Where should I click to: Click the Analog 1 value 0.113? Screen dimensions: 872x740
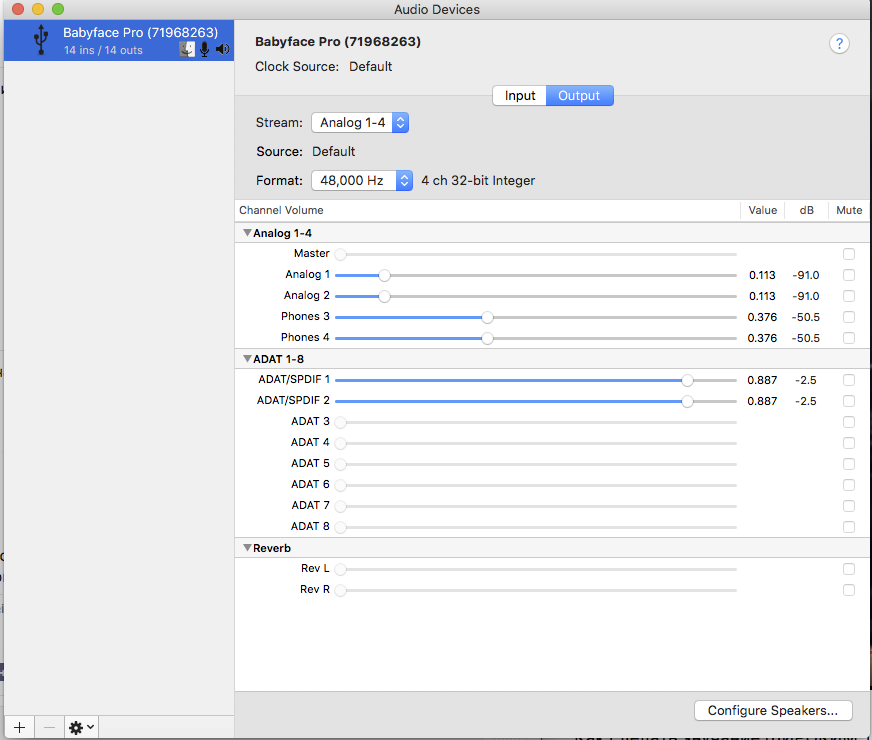point(762,275)
